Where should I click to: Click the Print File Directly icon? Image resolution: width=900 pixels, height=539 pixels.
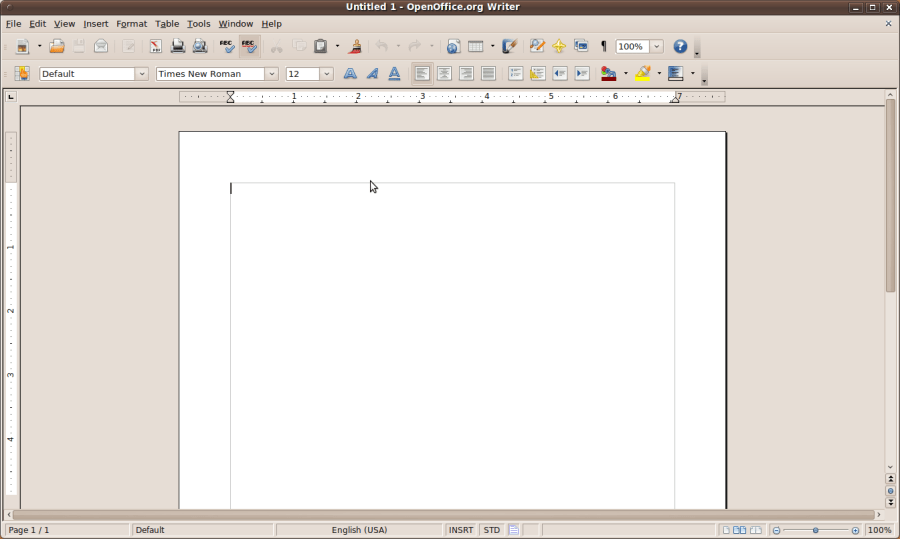178,46
